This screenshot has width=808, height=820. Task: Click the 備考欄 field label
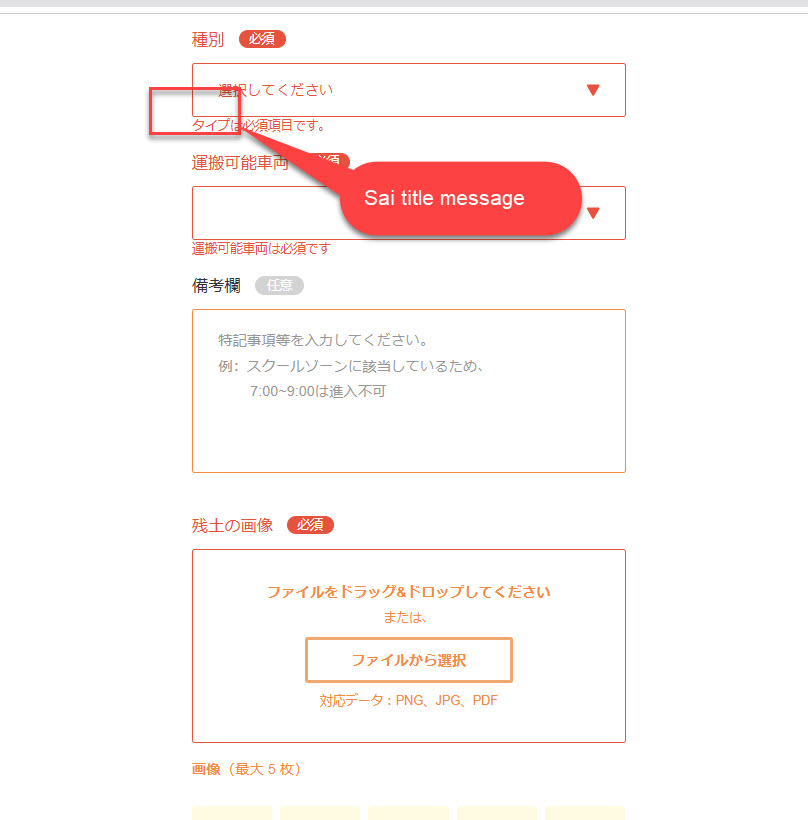(x=216, y=286)
